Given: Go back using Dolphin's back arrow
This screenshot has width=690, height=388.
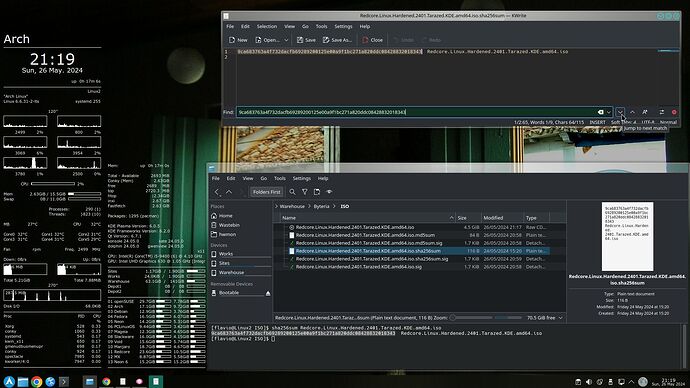Looking at the screenshot, I should coord(217,192).
